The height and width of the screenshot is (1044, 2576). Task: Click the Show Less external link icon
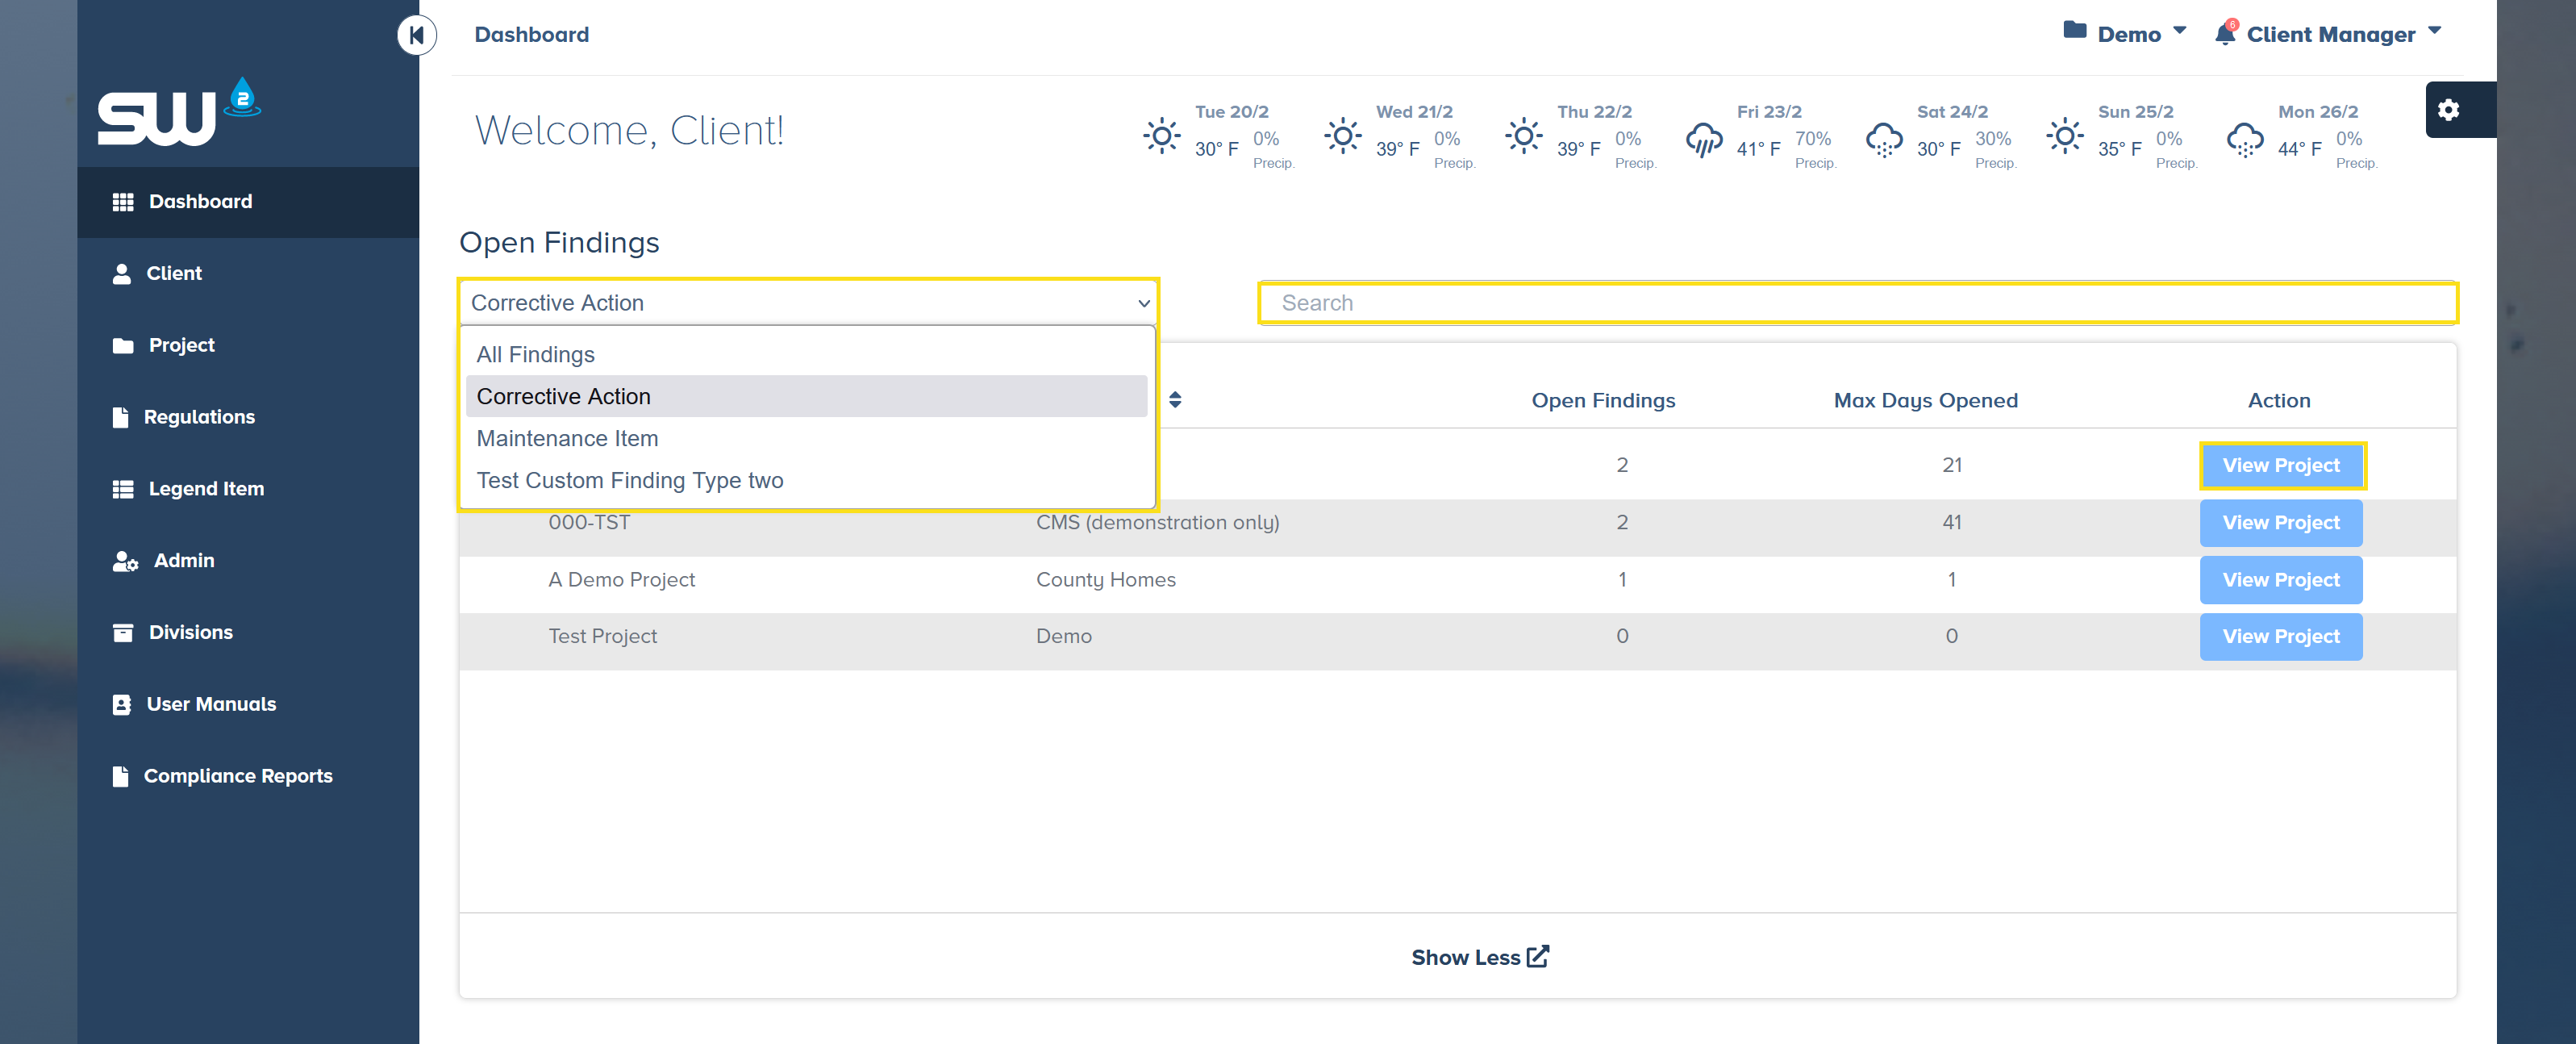(x=1538, y=956)
